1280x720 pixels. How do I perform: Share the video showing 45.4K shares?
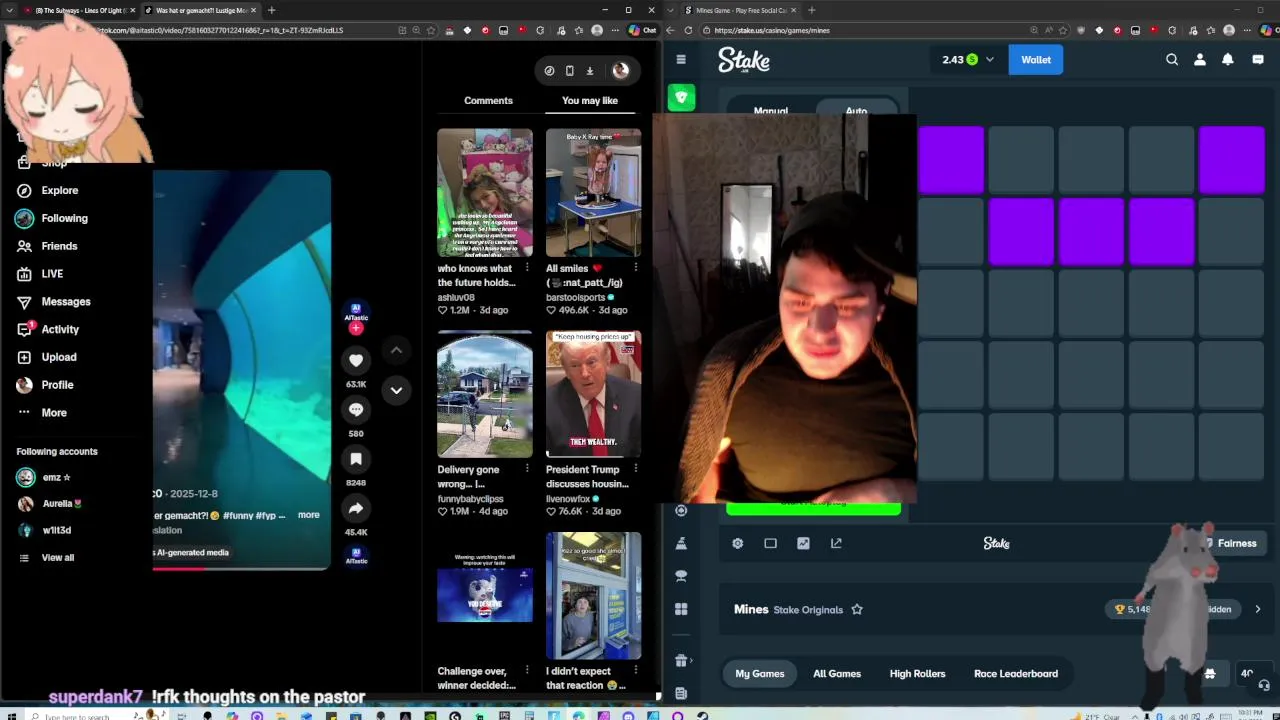pyautogui.click(x=356, y=508)
